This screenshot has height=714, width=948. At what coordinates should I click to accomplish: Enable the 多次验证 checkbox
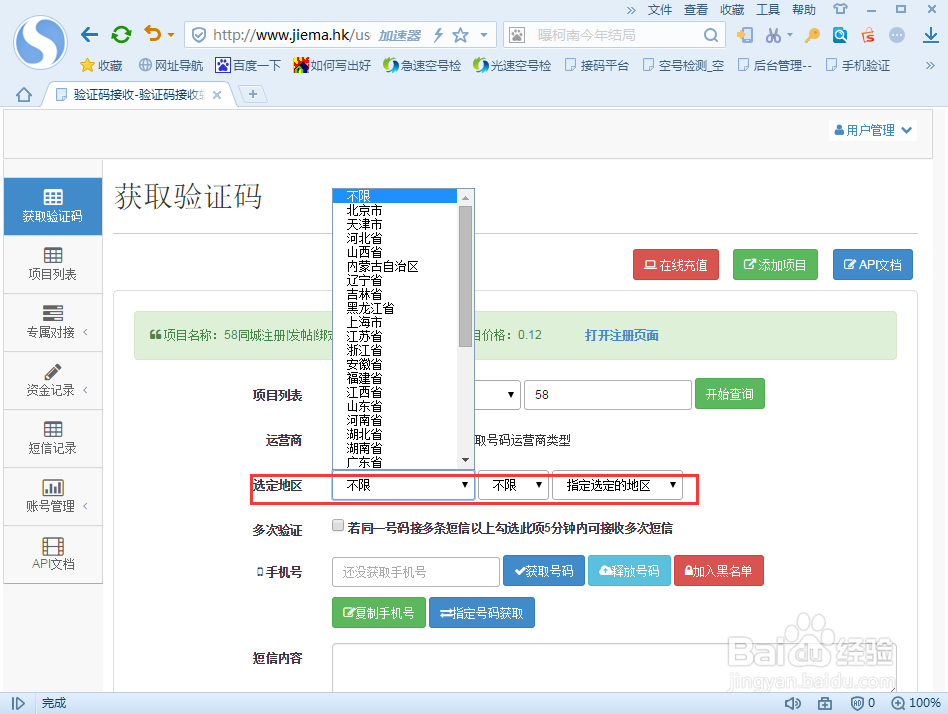coord(338,524)
